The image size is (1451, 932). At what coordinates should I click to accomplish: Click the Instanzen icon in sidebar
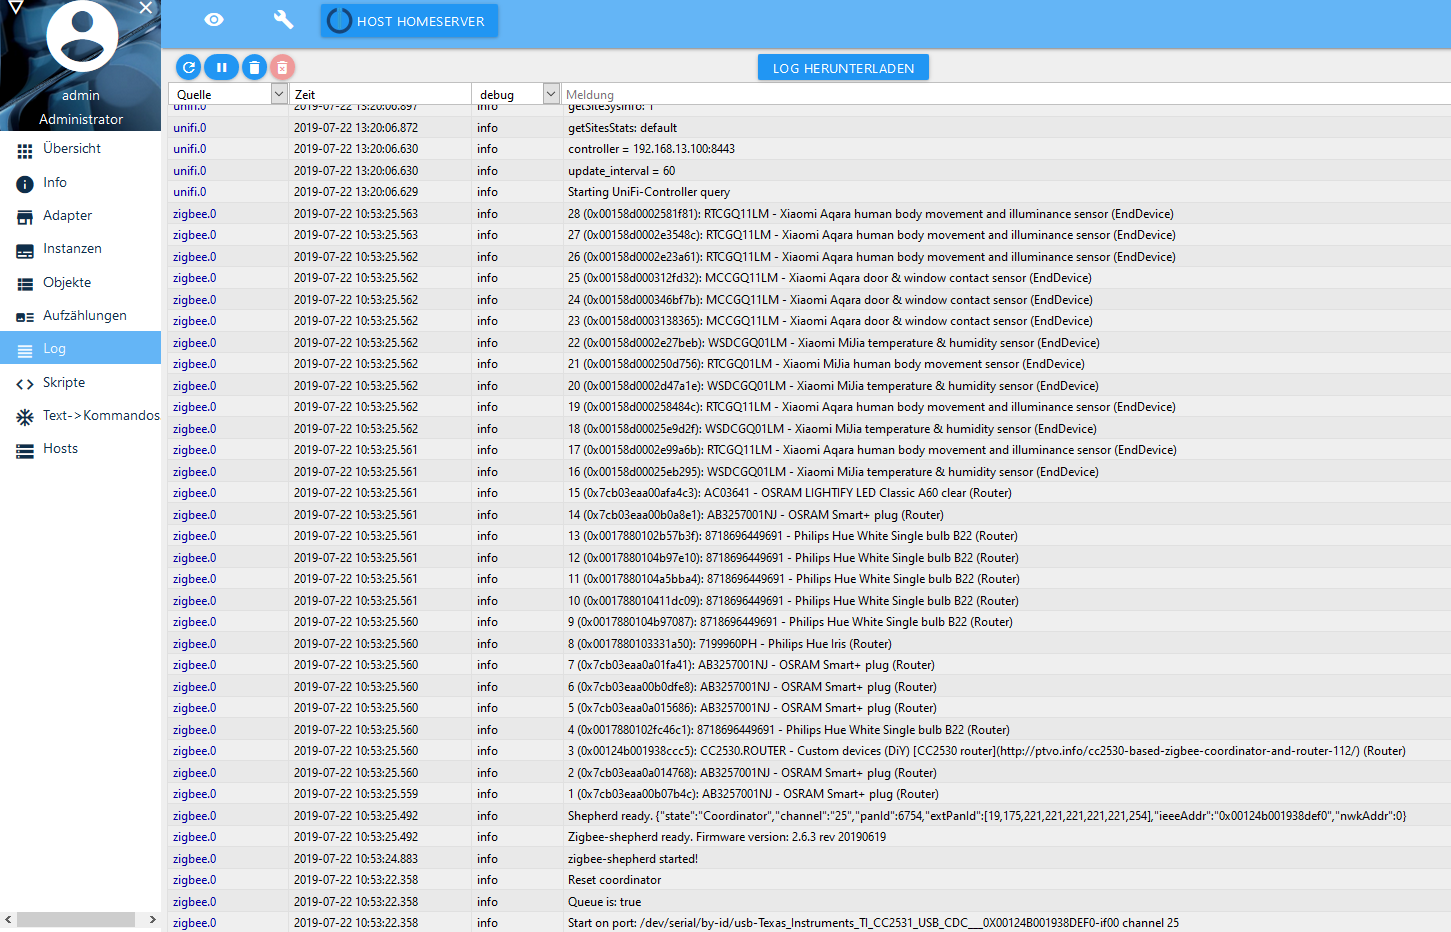coord(25,250)
